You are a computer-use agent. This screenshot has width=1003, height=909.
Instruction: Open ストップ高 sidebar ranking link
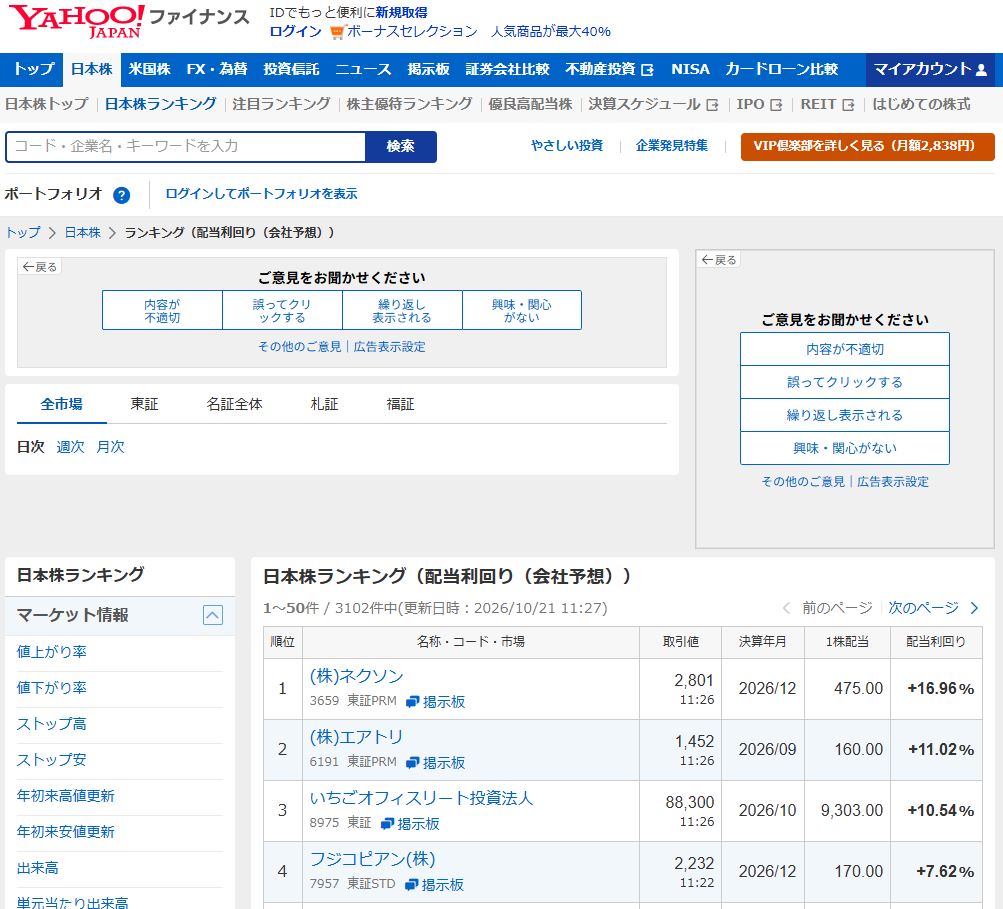pyautogui.click(x=51, y=724)
